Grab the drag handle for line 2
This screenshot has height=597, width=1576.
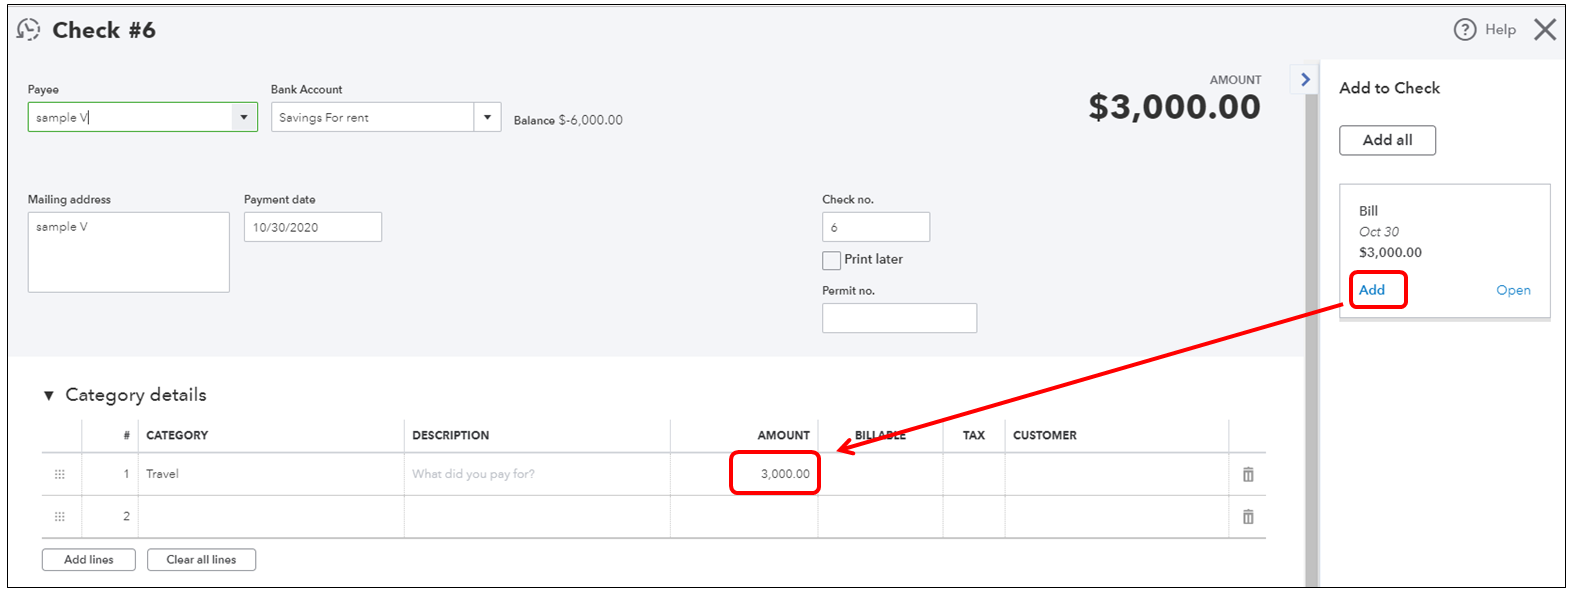60,517
